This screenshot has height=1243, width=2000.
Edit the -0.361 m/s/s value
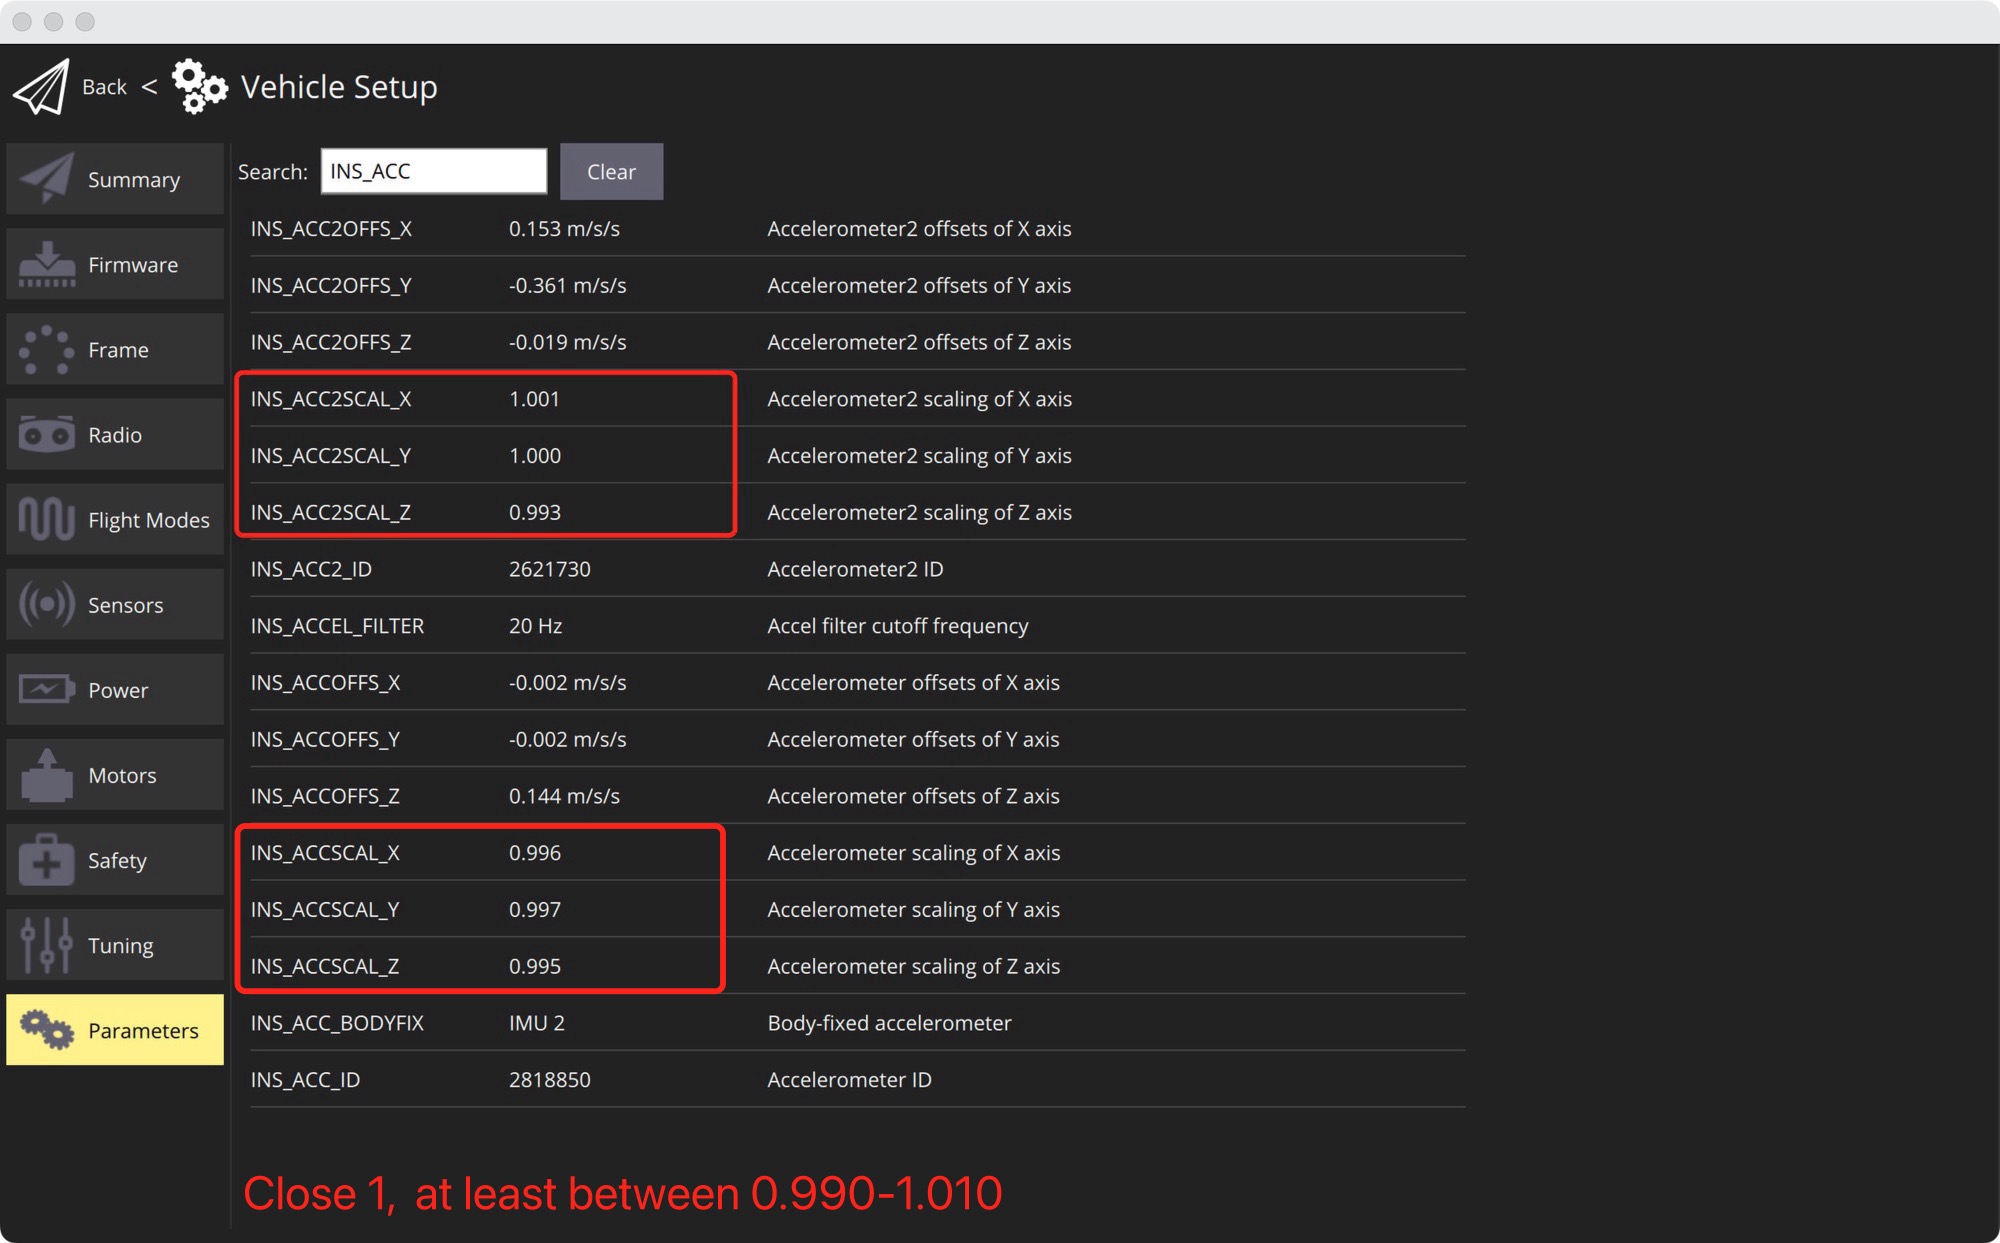point(568,286)
